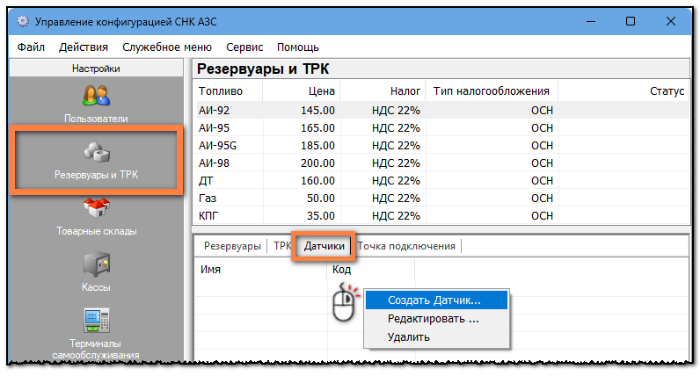Select the КПГ fuel row

(442, 216)
